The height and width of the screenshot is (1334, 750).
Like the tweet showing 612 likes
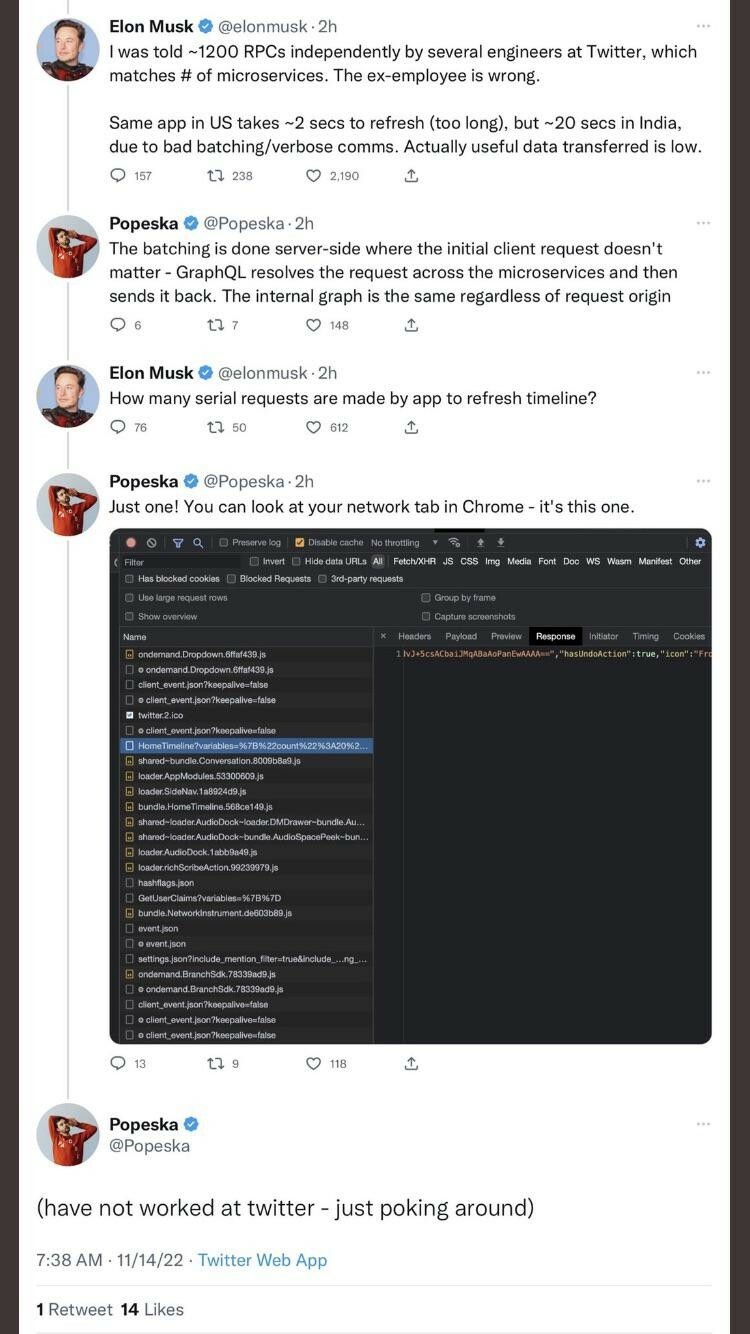point(313,427)
